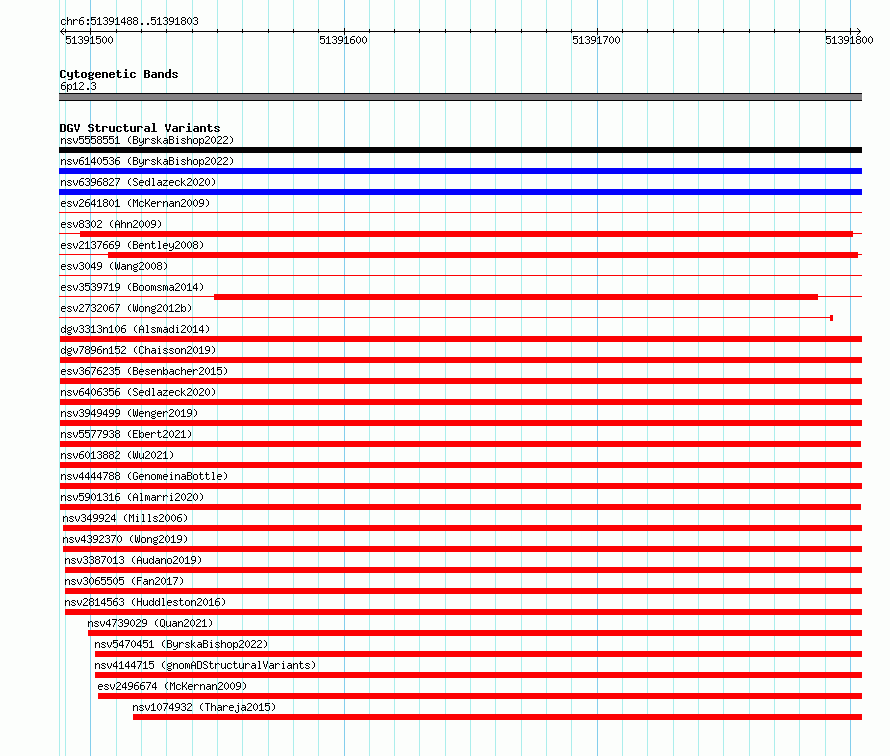
Task: Click the red nsv3387013 variant bar
Action: 463,570
